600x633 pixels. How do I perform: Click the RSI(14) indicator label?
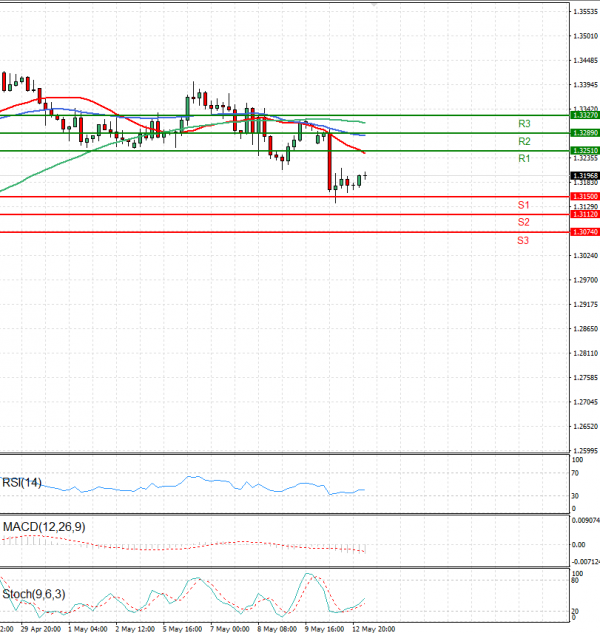(x=22, y=482)
